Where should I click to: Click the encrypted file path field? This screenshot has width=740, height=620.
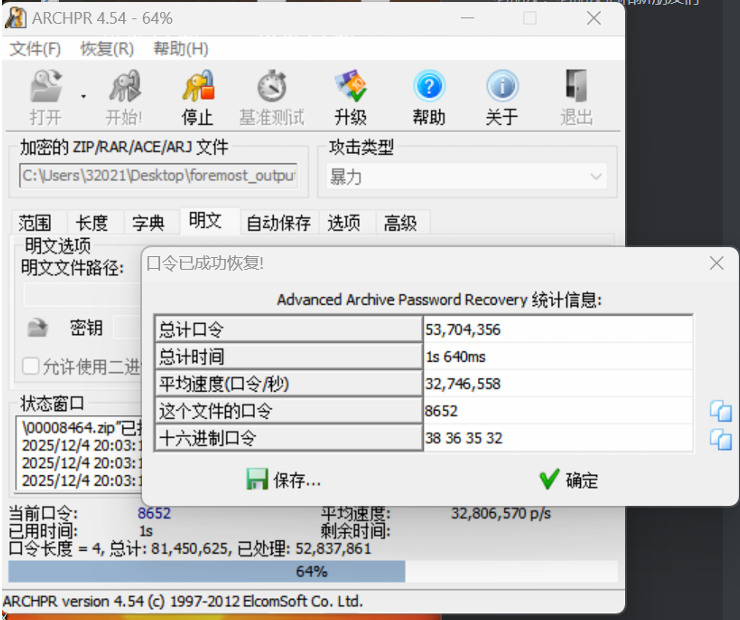click(x=158, y=176)
